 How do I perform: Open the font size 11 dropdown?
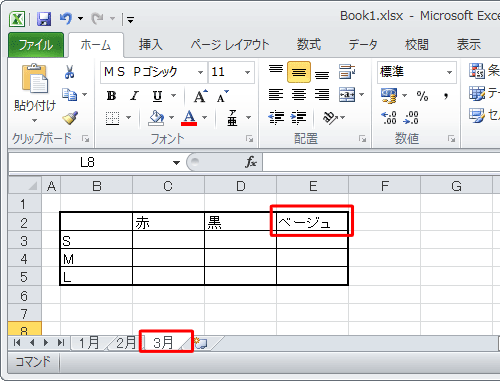click(x=247, y=72)
